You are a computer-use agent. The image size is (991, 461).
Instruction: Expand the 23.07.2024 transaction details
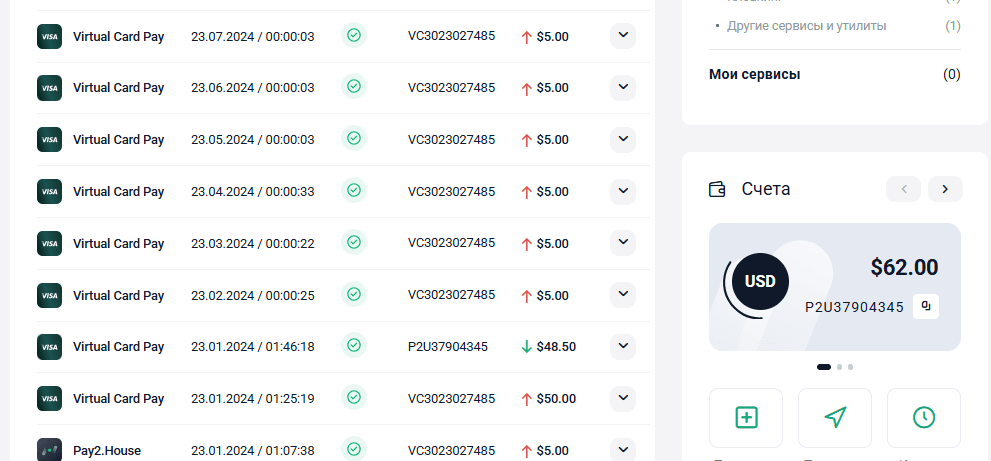pos(623,35)
